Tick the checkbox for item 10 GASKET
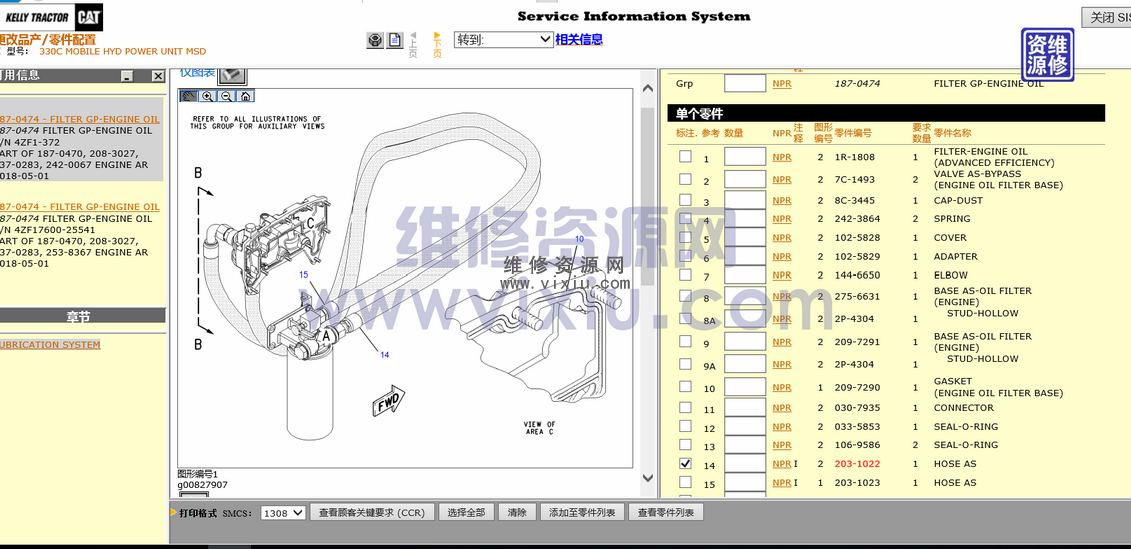The image size is (1131, 549). [x=685, y=387]
